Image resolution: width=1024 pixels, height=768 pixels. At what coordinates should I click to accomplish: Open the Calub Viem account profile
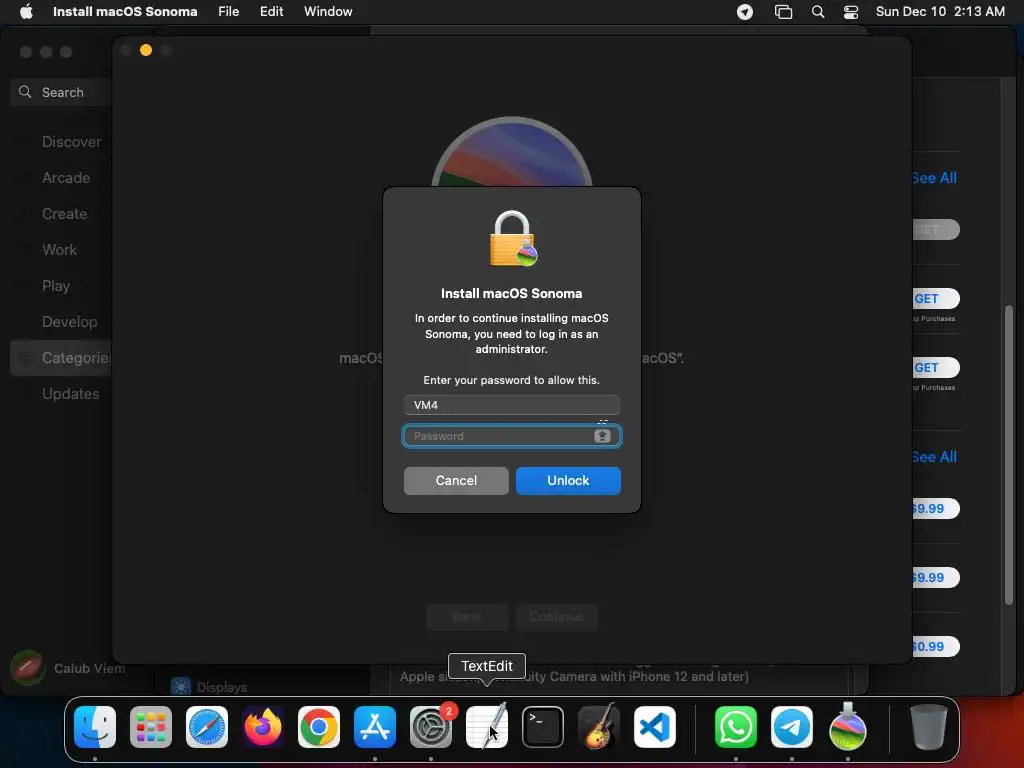(x=89, y=668)
